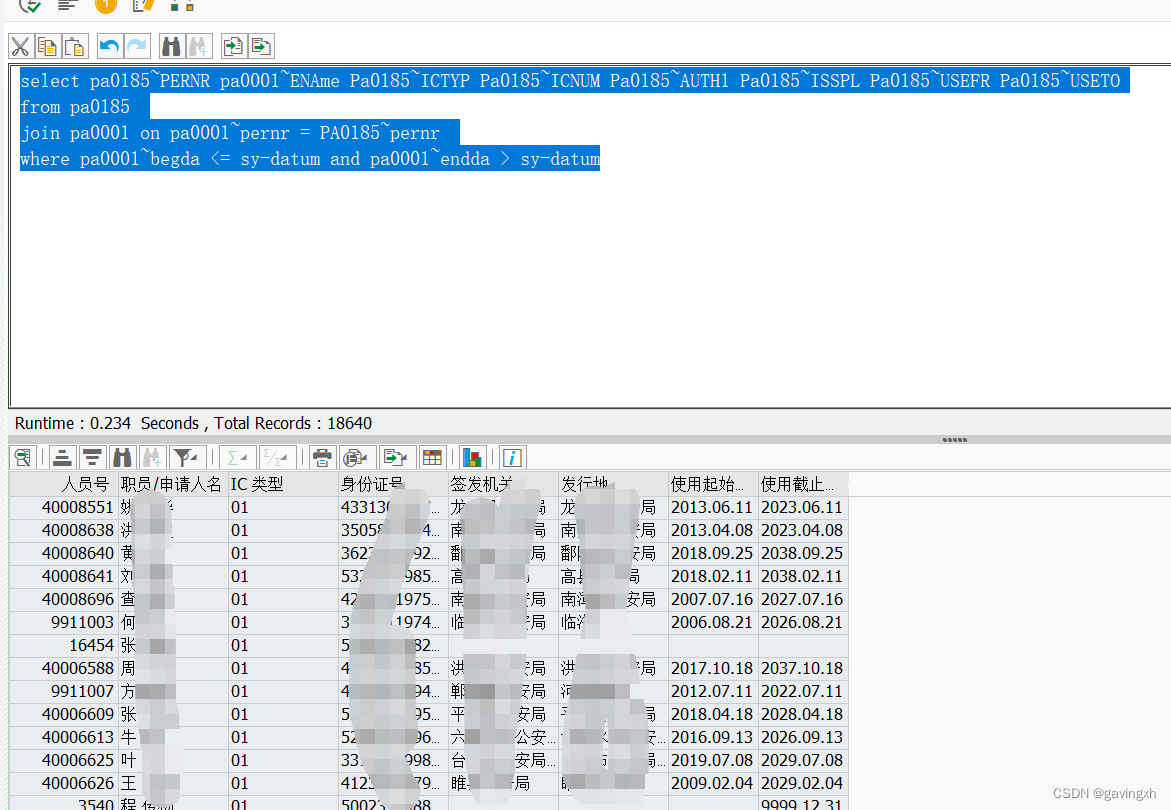Open the bar chart graphic view icon
Screen dimensions: 1171x810
tap(472, 457)
